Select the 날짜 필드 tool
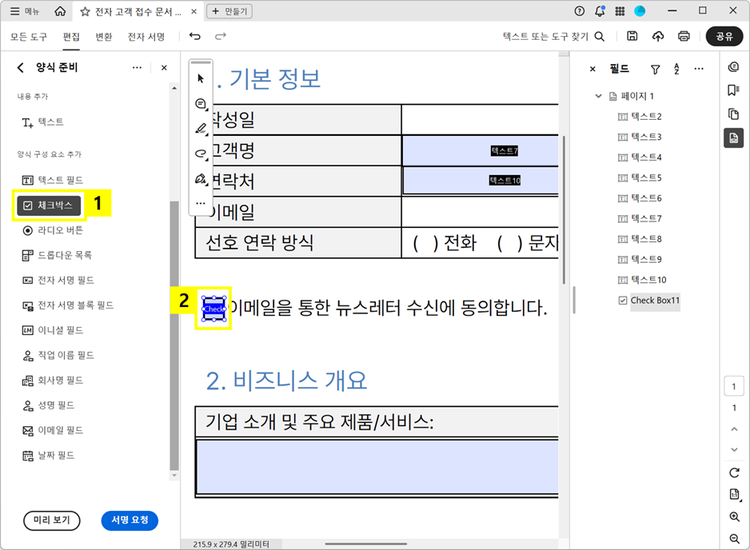 48,455
